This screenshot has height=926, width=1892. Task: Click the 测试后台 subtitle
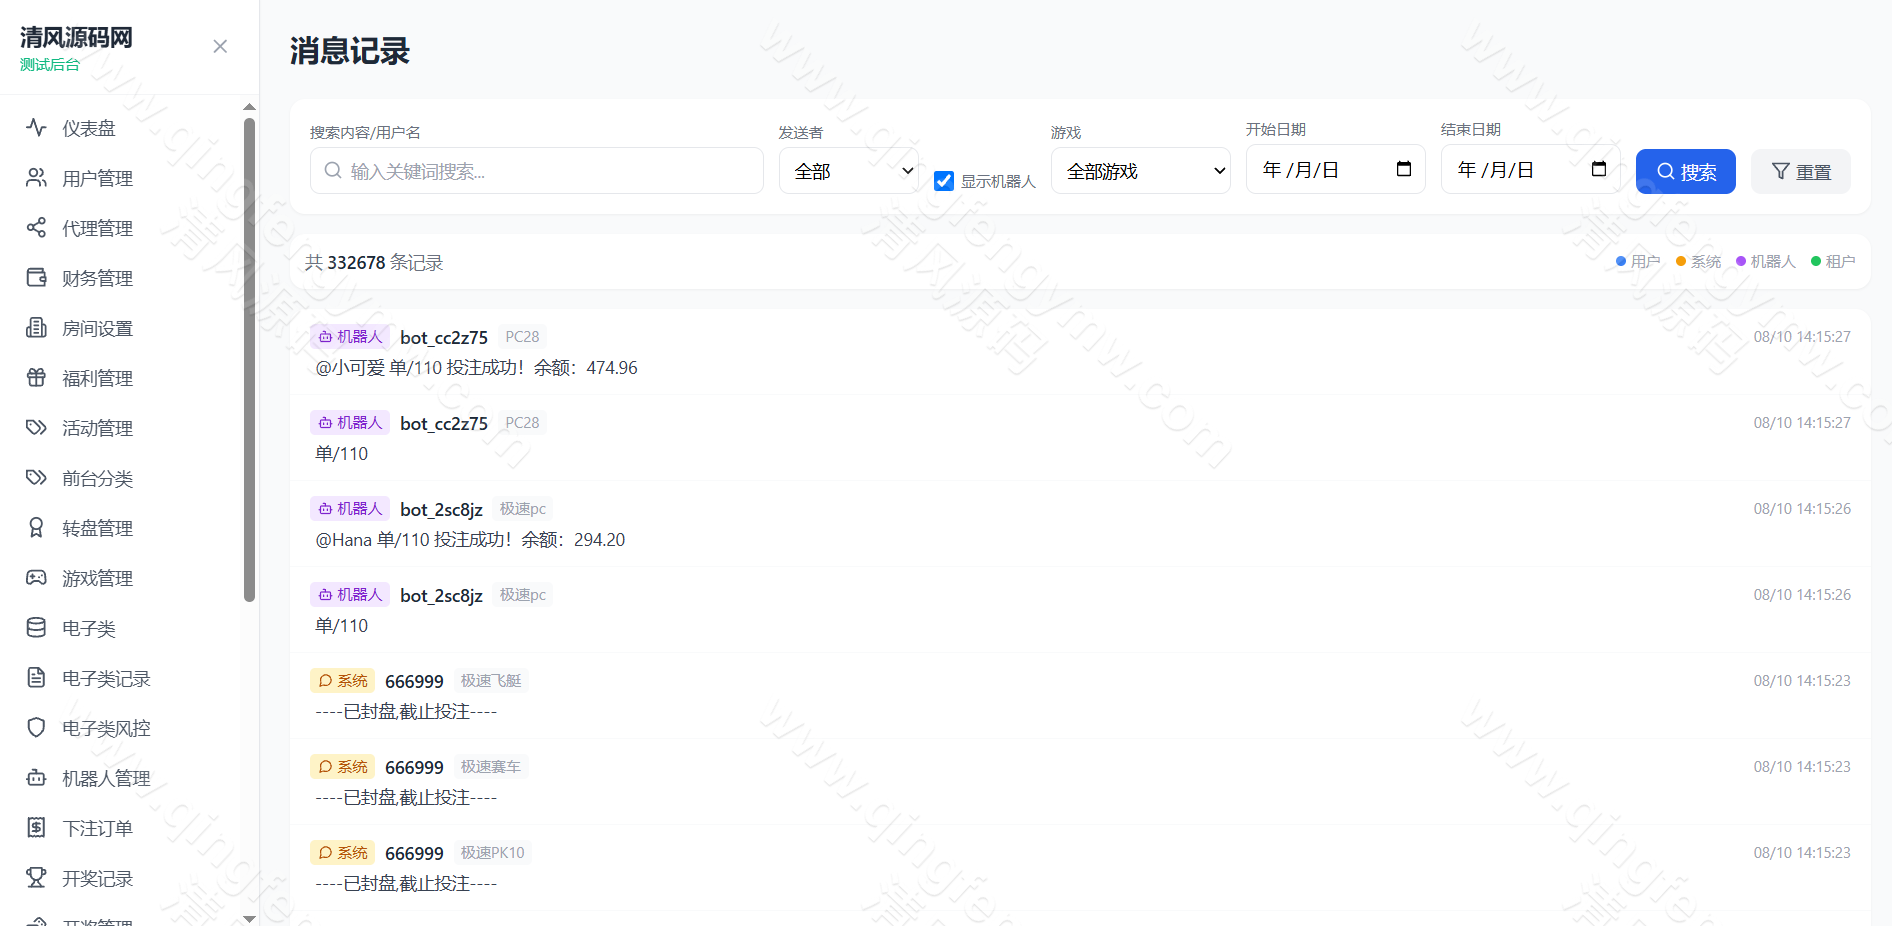(x=50, y=65)
